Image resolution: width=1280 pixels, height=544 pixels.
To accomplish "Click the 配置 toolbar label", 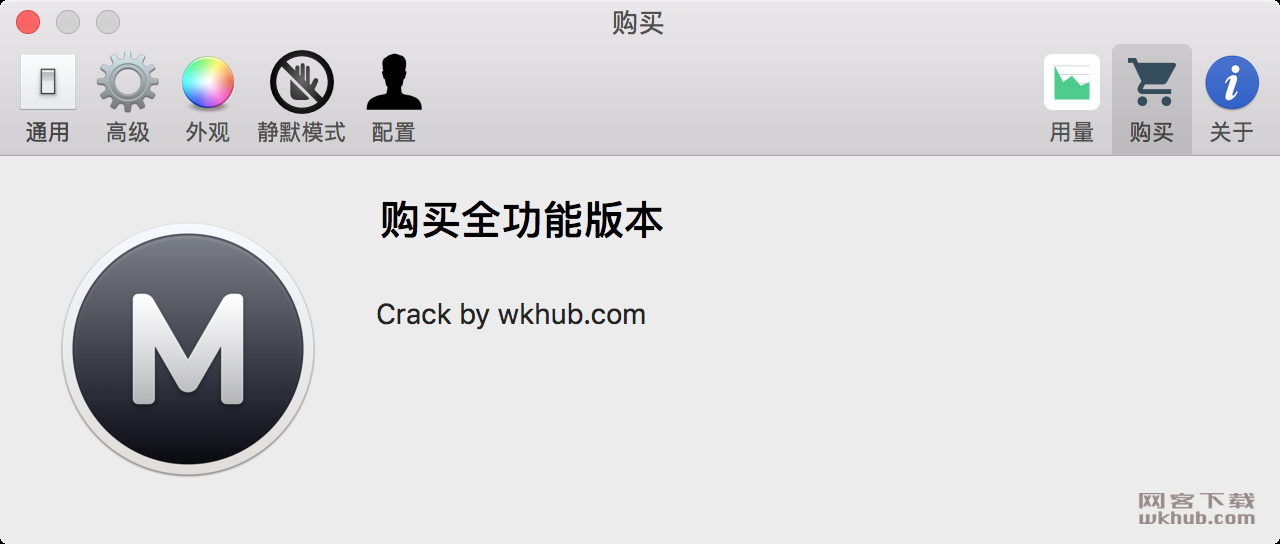I will point(393,132).
